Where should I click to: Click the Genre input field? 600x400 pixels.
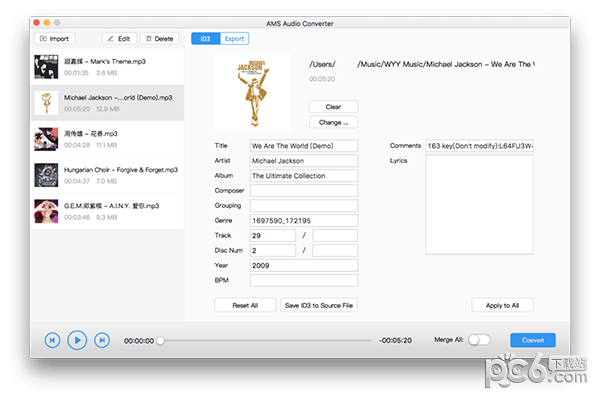click(304, 220)
